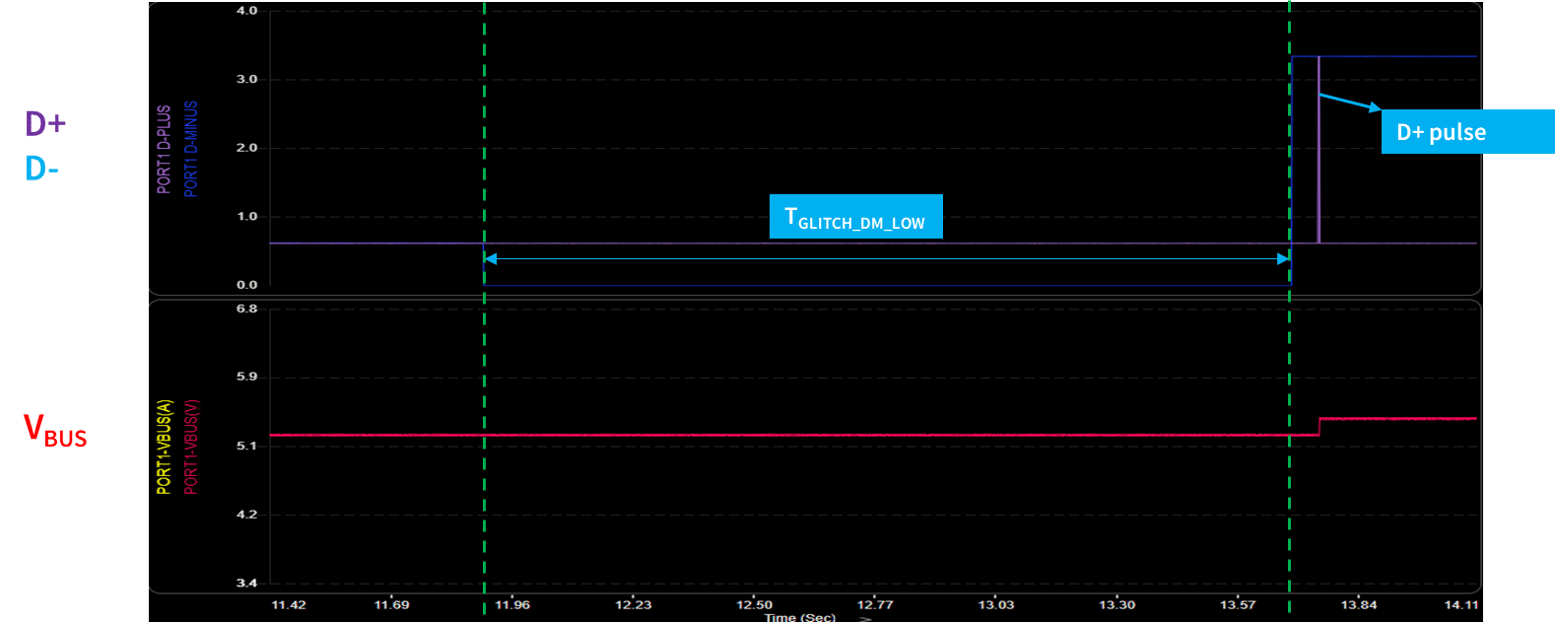The height and width of the screenshot is (623, 1555).
Task: Click the red VBUS legend label
Action: click(55, 432)
